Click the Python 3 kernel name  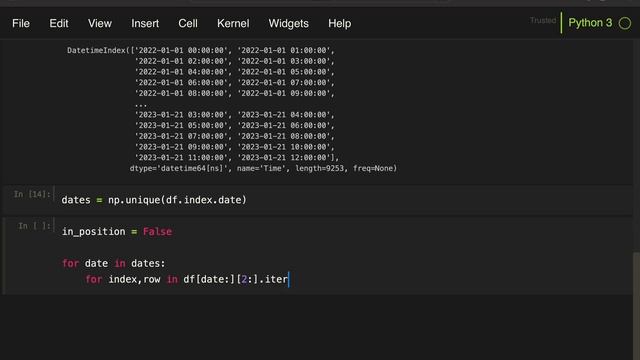(x=590, y=23)
